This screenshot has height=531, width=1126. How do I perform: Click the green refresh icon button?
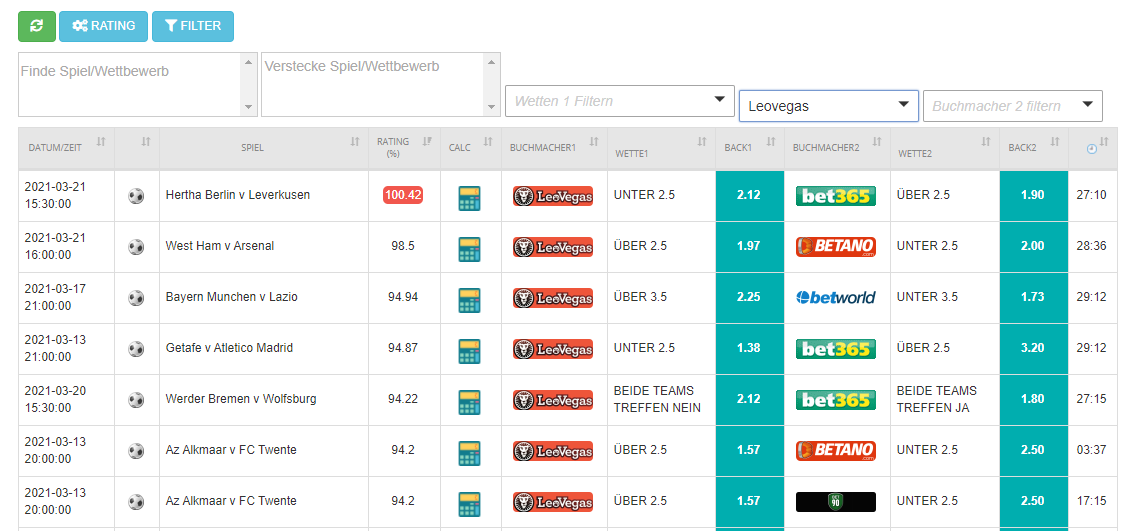(37, 26)
